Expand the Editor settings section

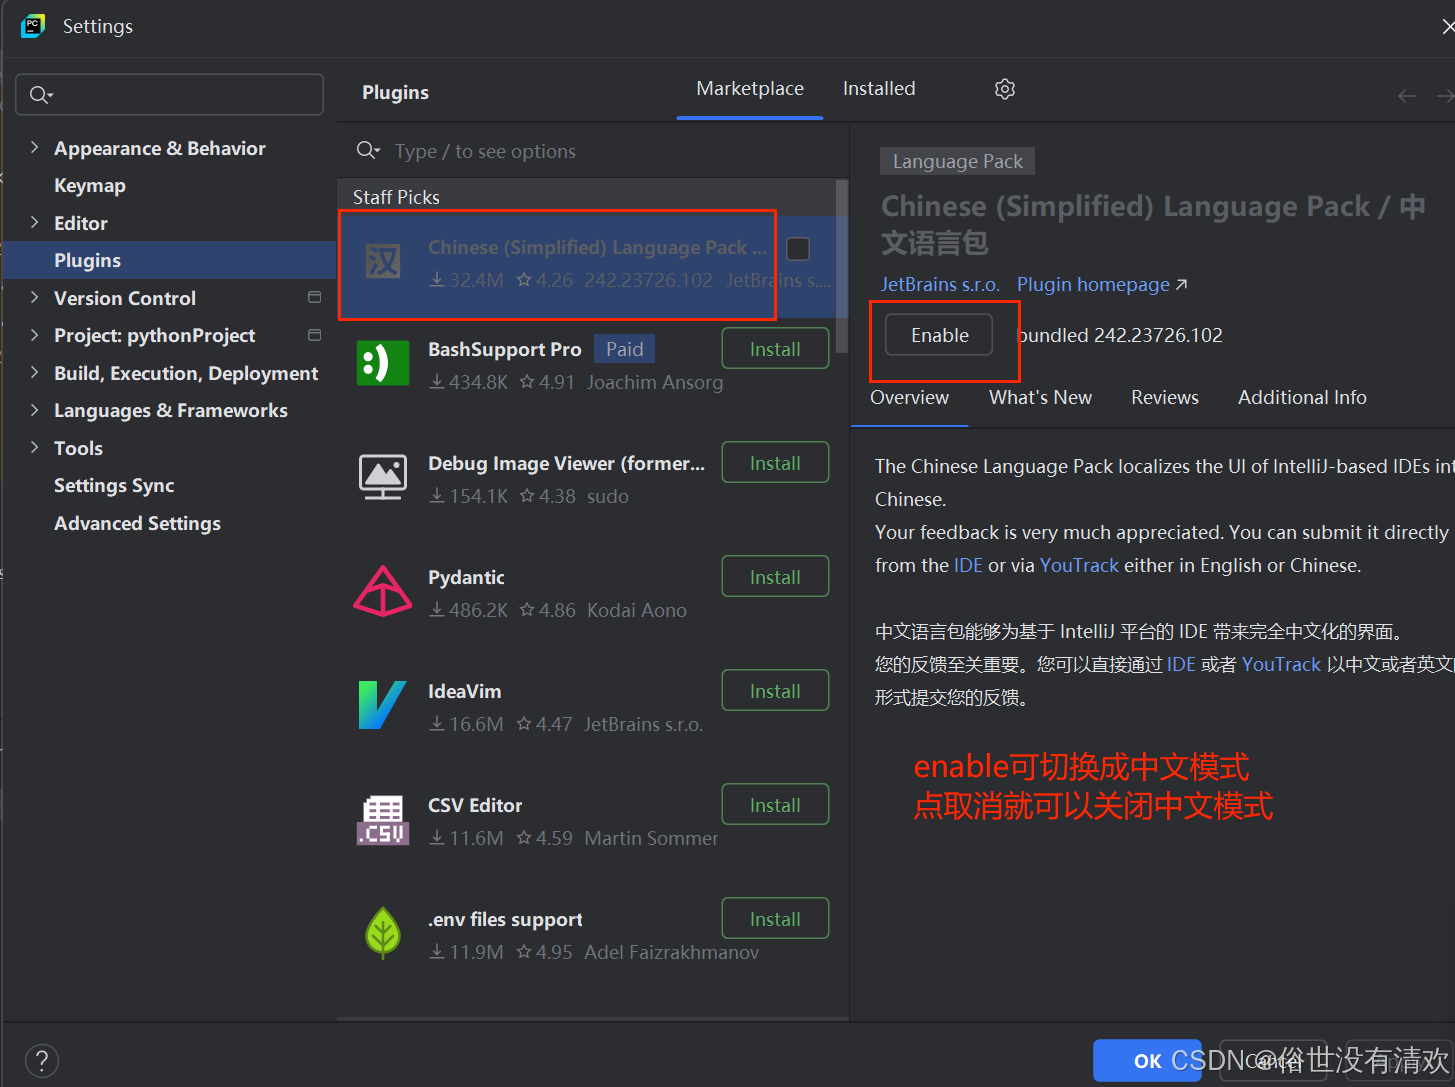34,223
